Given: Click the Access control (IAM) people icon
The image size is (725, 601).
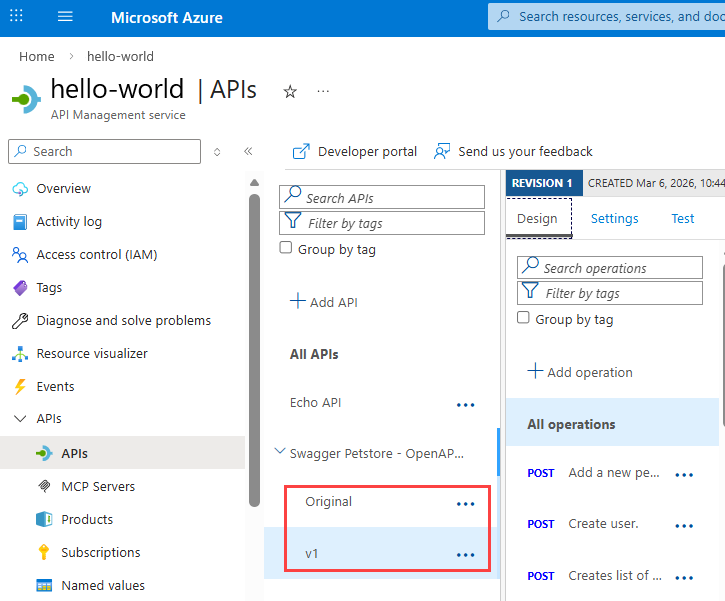Looking at the screenshot, I should 20,255.
